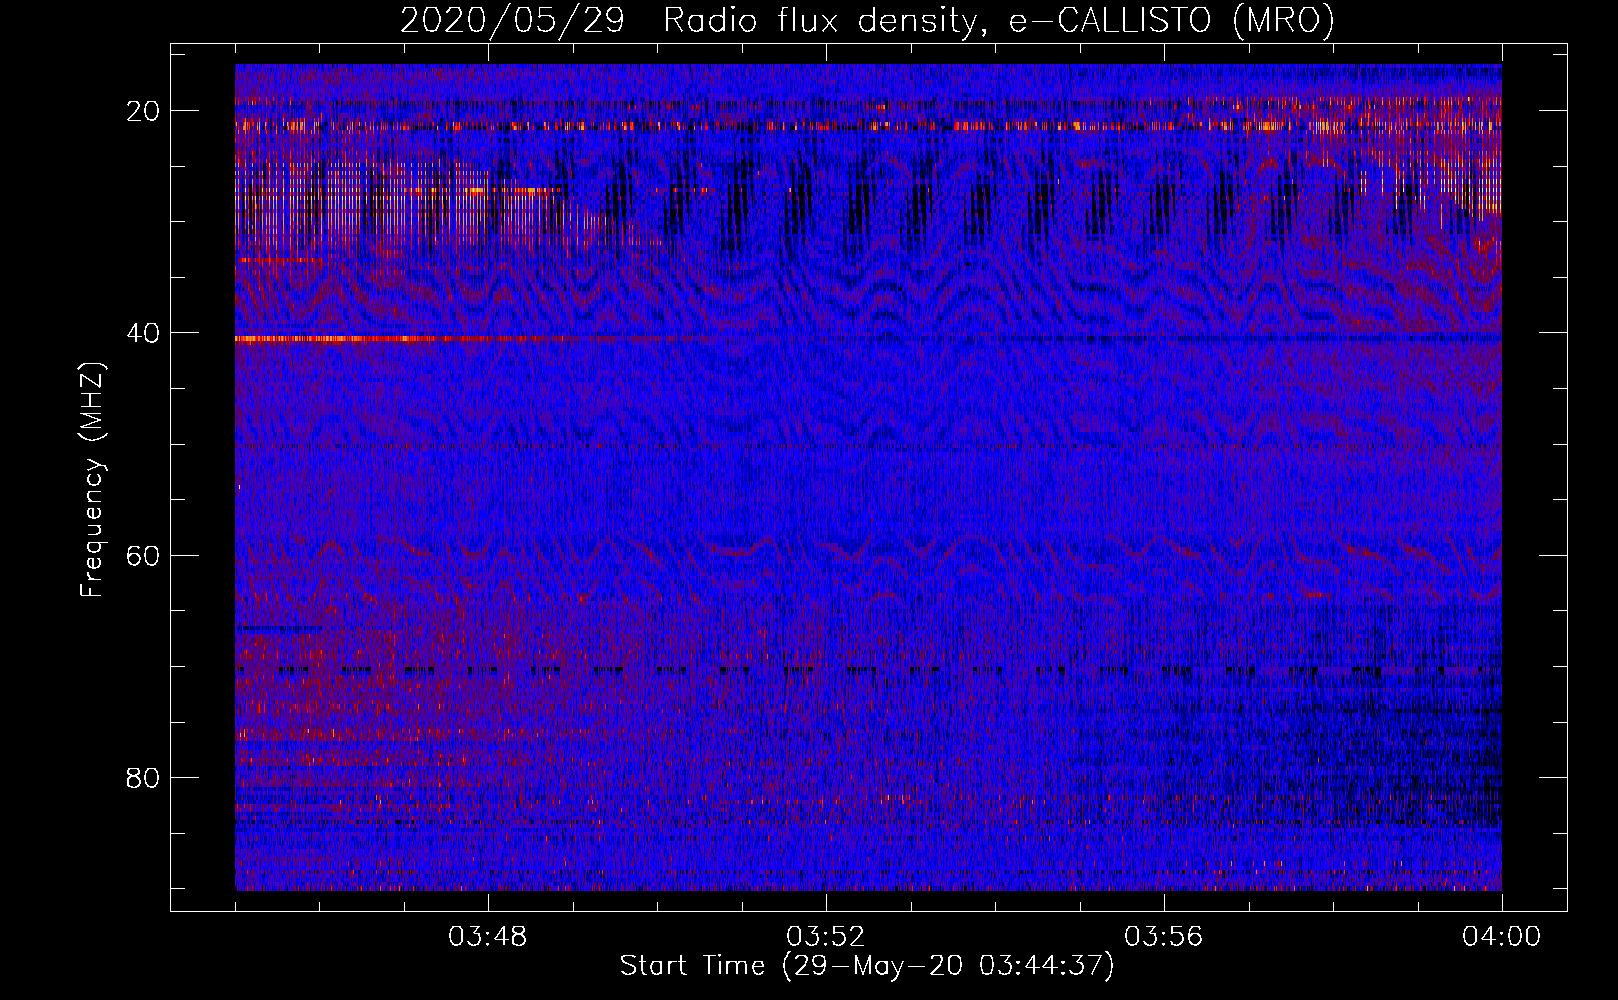This screenshot has height=1000, width=1618.
Task: Click the 03:52 time tick label
Action: pos(826,937)
